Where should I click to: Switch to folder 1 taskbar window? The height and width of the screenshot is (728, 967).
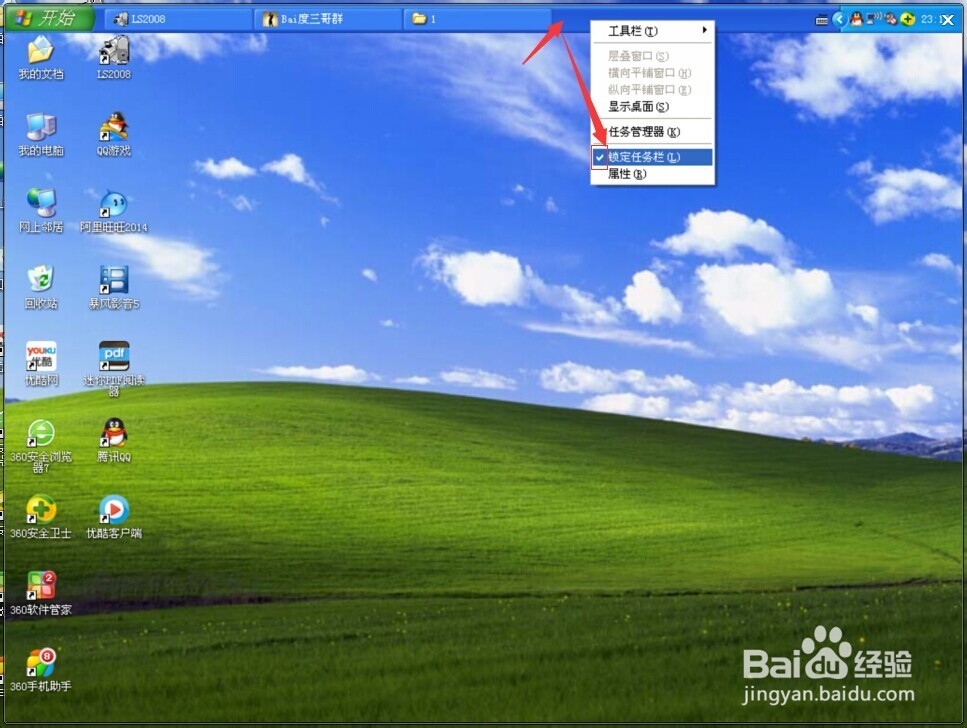pyautogui.click(x=477, y=19)
